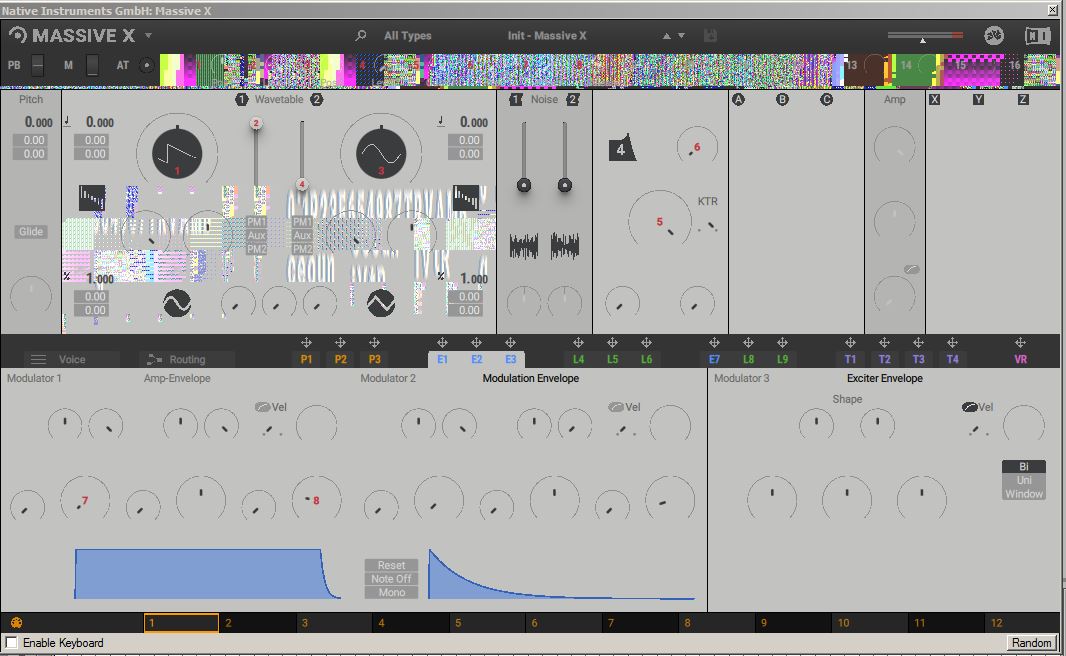1066x656 pixels.
Task: Select performer slot 12 in the bottom bar
Action: click(x=1022, y=623)
